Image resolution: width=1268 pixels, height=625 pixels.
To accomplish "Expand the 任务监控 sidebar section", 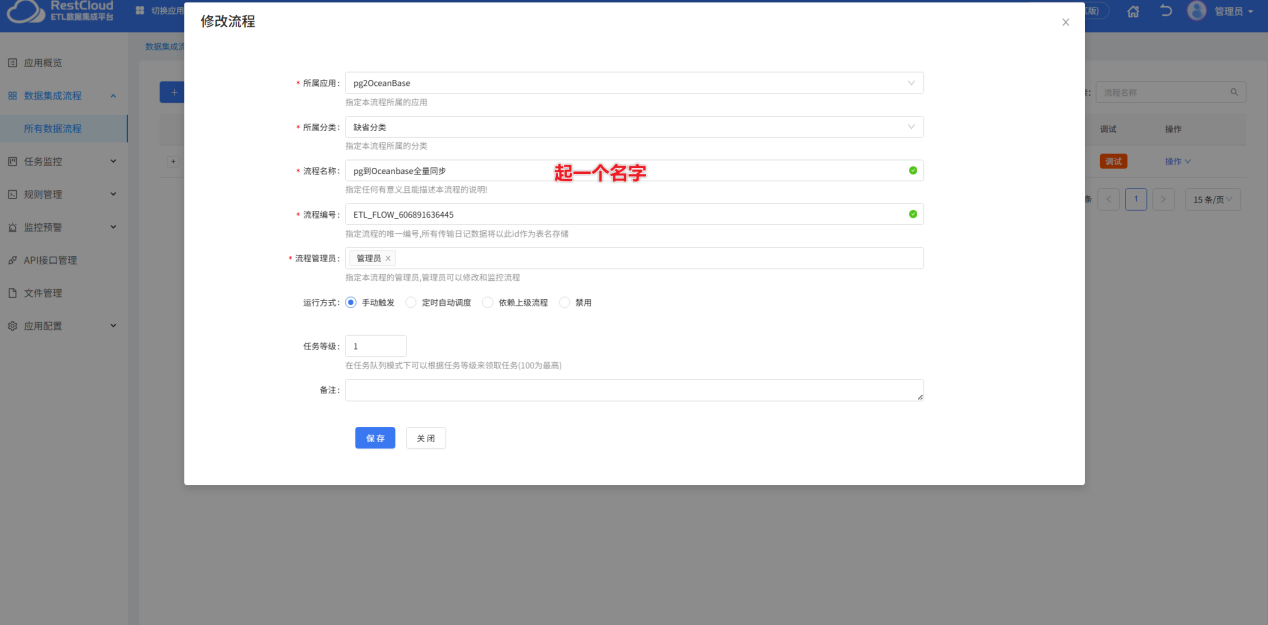I will [x=113, y=161].
